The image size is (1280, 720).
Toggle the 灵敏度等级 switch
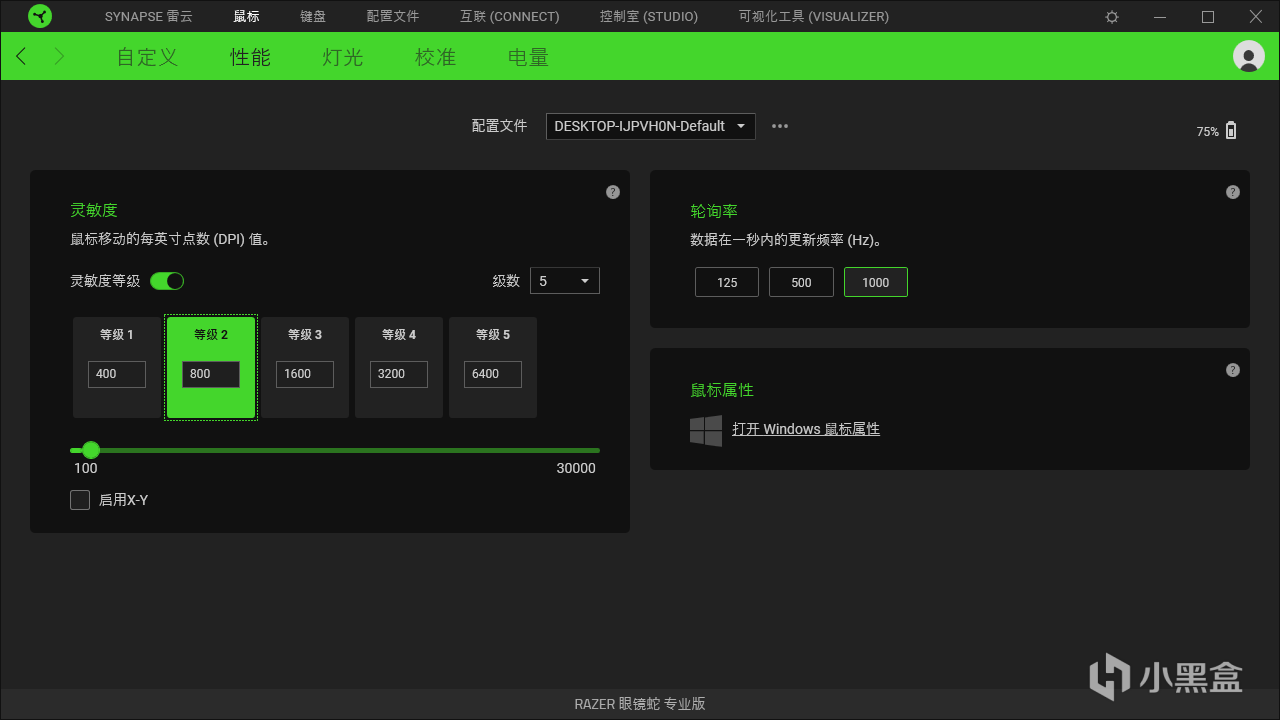tap(167, 281)
